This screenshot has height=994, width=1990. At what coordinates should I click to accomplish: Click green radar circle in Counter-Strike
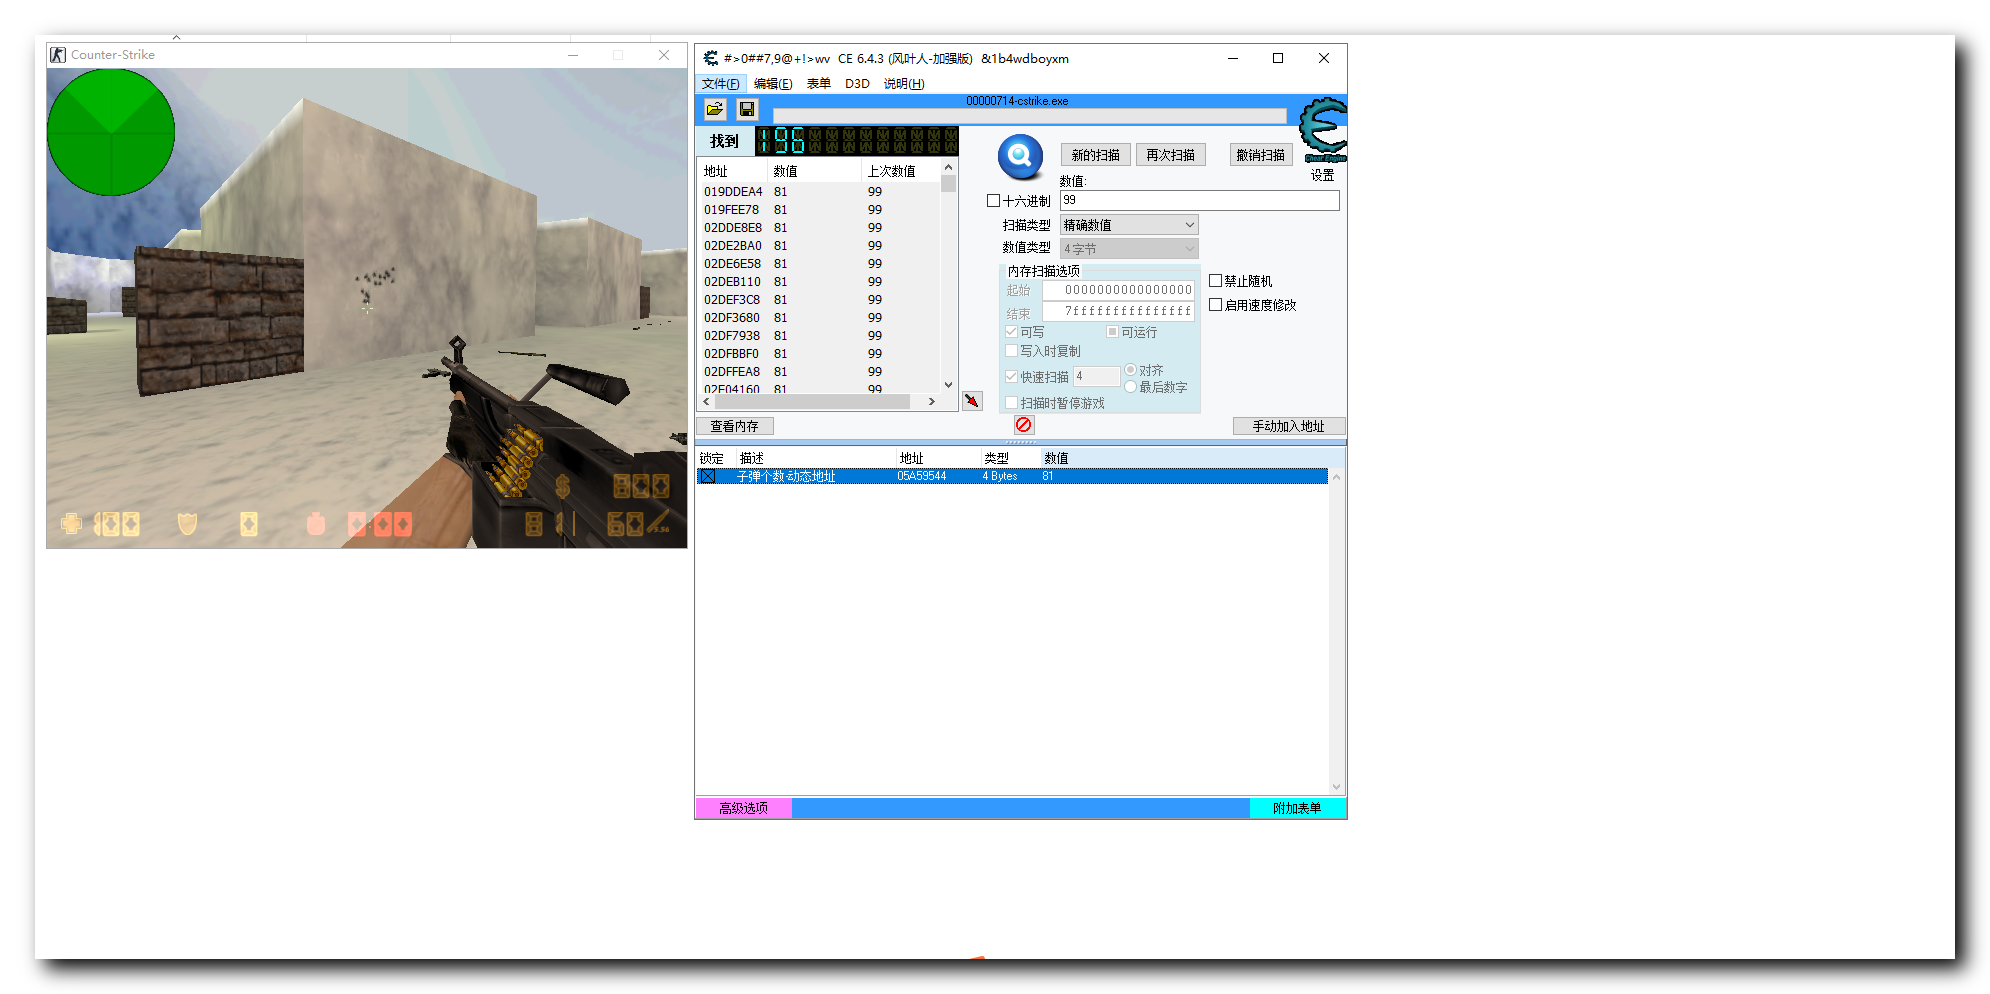click(x=111, y=131)
